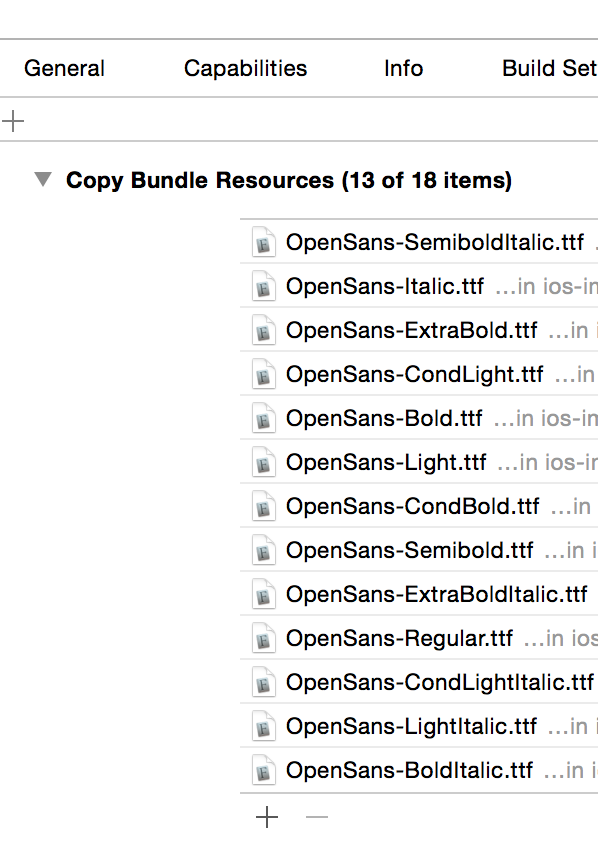Image resolution: width=598 pixels, height=846 pixels.
Task: Select the OpenSans-Semibold.ttf list entry
Action: tap(400, 550)
